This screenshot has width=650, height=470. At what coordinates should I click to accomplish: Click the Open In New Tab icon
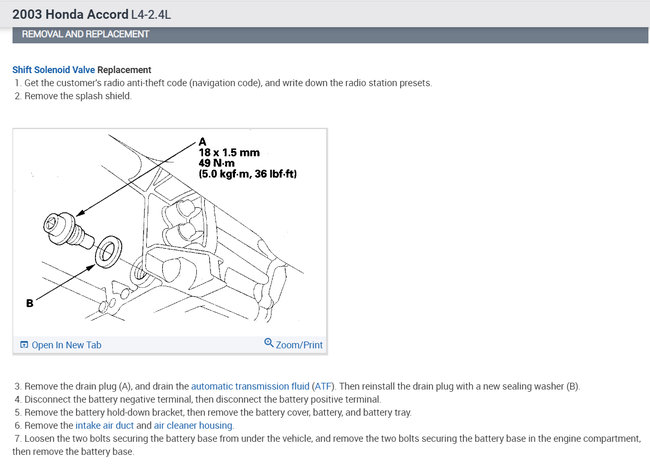tap(24, 345)
